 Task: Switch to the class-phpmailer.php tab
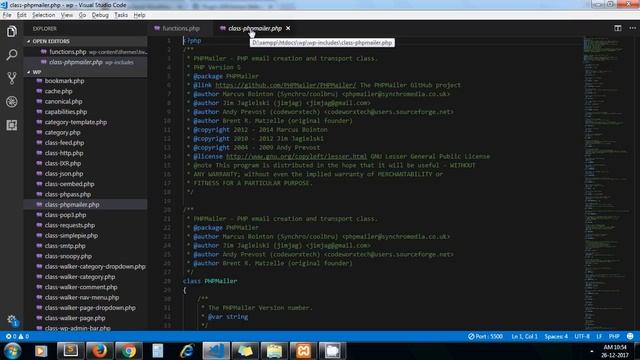(255, 28)
